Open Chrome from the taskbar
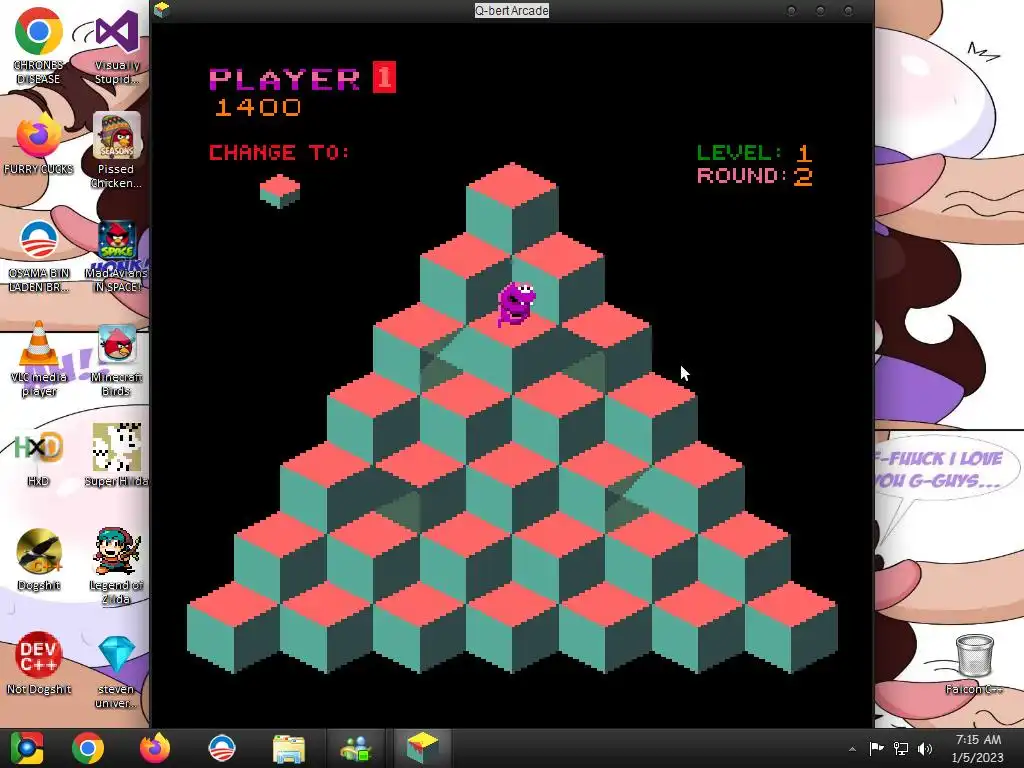The height and width of the screenshot is (768, 1024). [x=88, y=748]
